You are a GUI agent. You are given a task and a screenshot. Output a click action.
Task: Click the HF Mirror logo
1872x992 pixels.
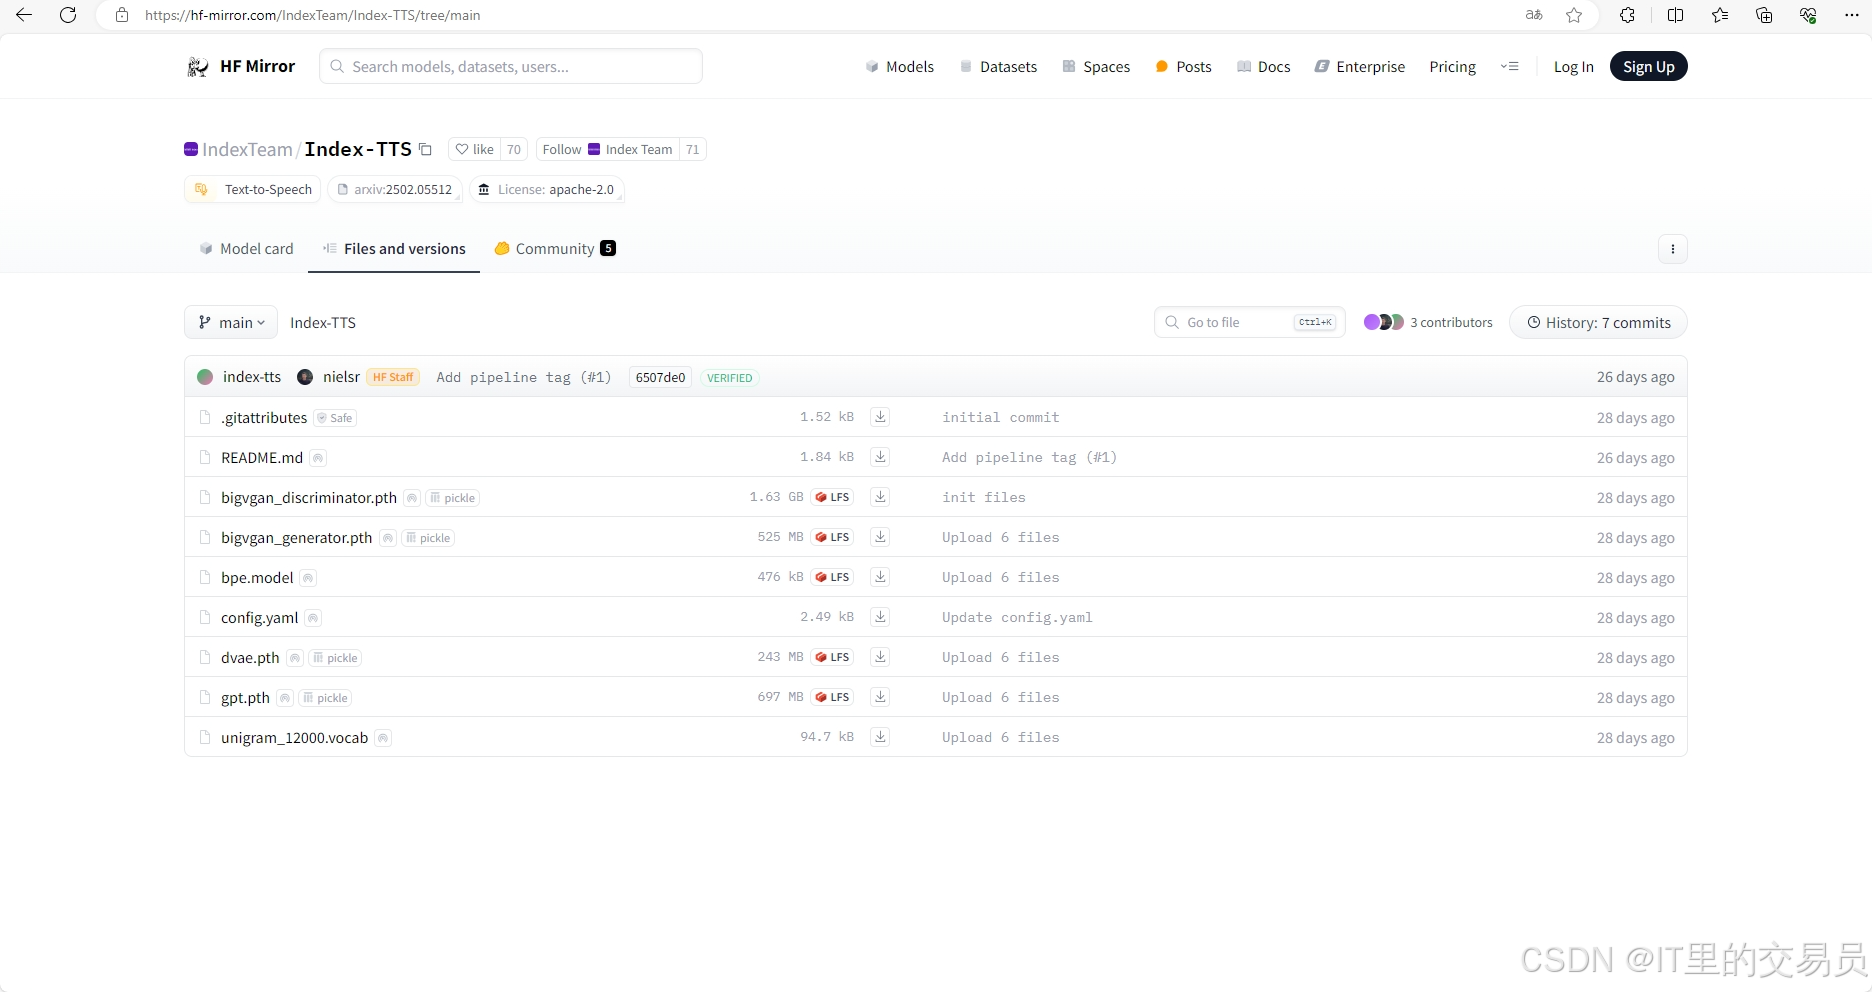pos(241,66)
